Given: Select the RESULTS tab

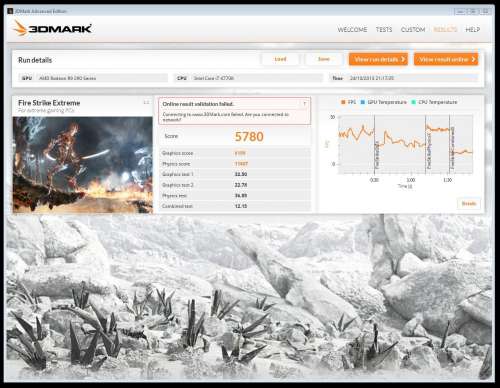Looking at the screenshot, I should tap(445, 30).
